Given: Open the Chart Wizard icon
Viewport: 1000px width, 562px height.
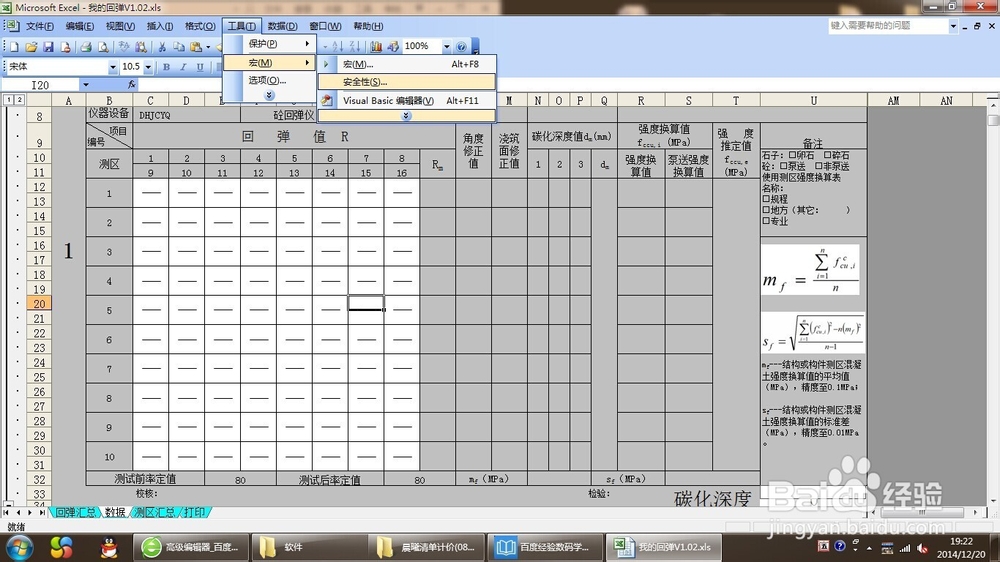Looking at the screenshot, I should (x=376, y=47).
